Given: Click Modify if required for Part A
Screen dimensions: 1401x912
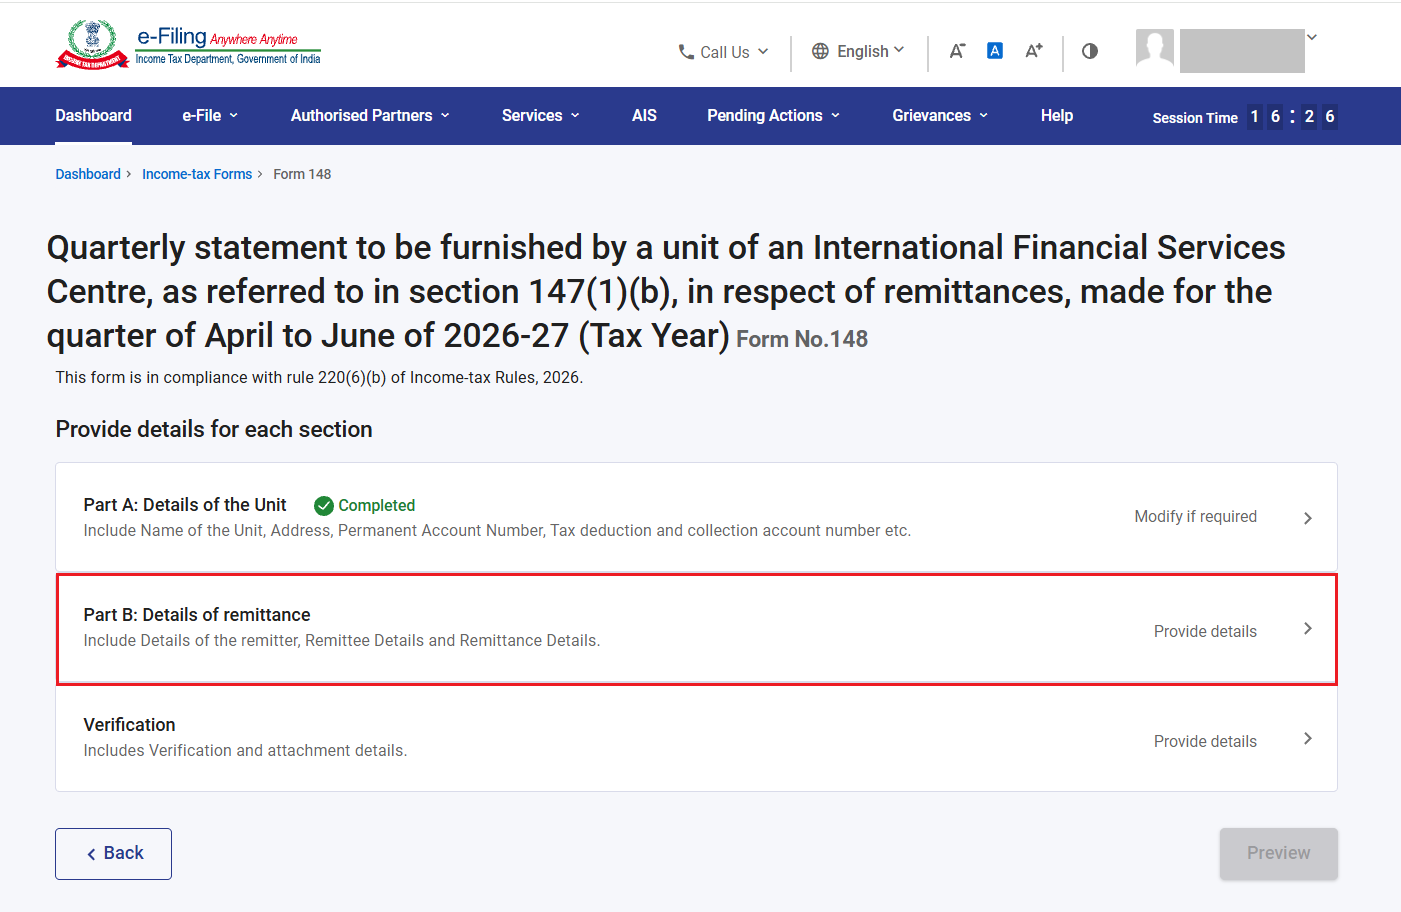Looking at the screenshot, I should click(x=1195, y=517).
